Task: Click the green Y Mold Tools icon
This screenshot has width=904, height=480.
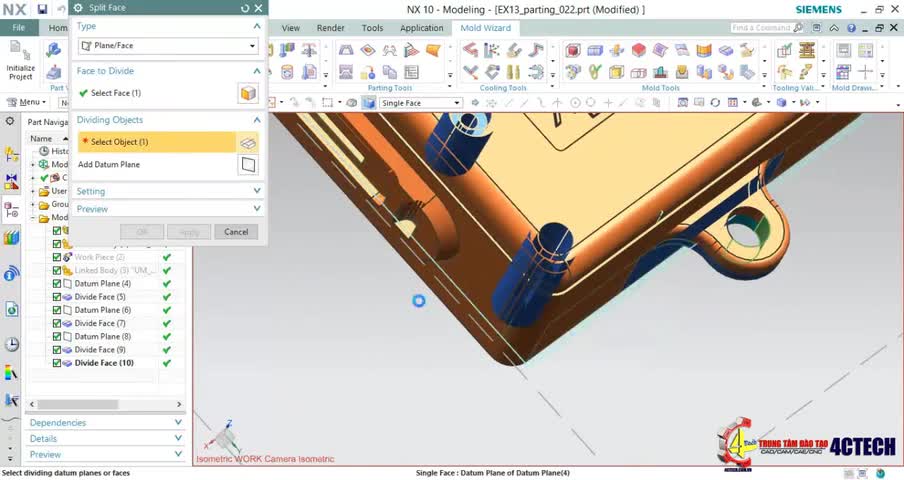Action: click(594, 72)
